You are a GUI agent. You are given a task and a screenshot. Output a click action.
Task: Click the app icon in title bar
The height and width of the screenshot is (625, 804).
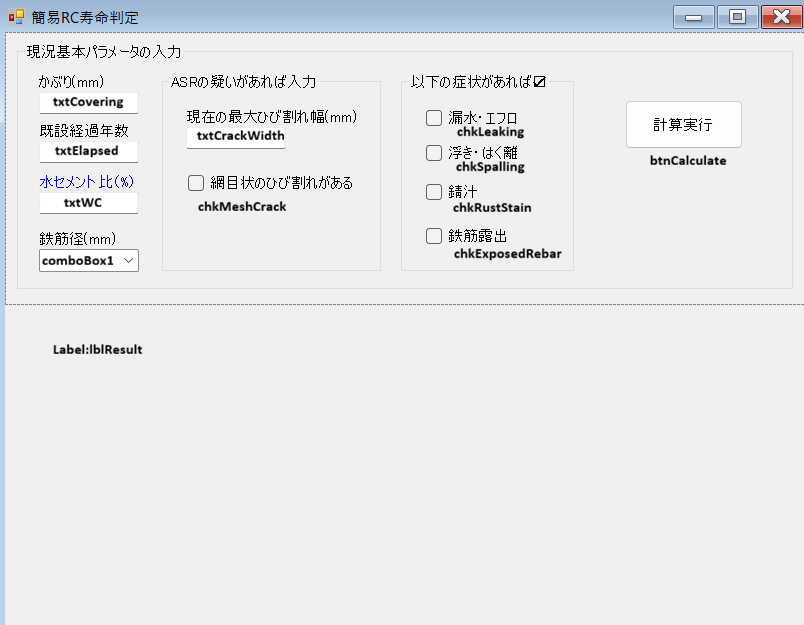(16, 17)
